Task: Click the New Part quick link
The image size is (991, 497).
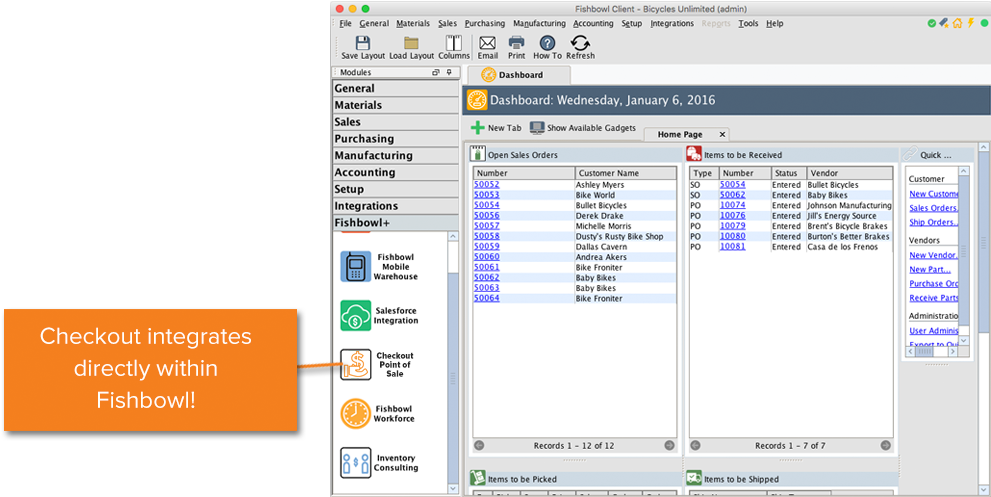Action: coord(930,269)
